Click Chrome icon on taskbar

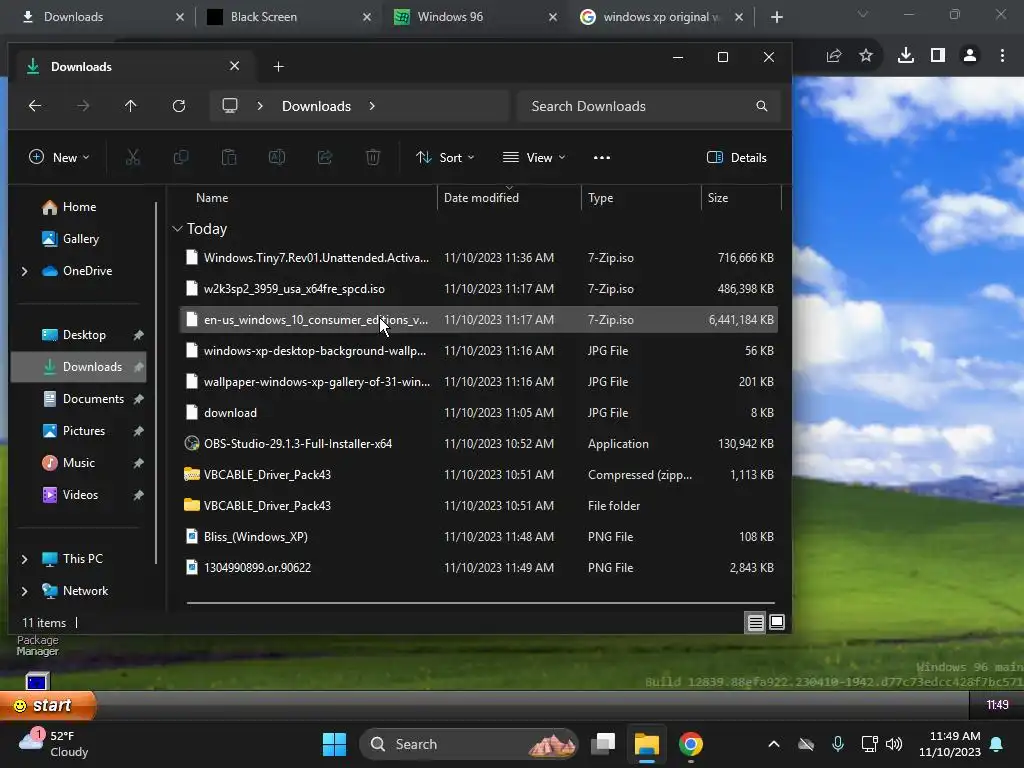tap(690, 744)
